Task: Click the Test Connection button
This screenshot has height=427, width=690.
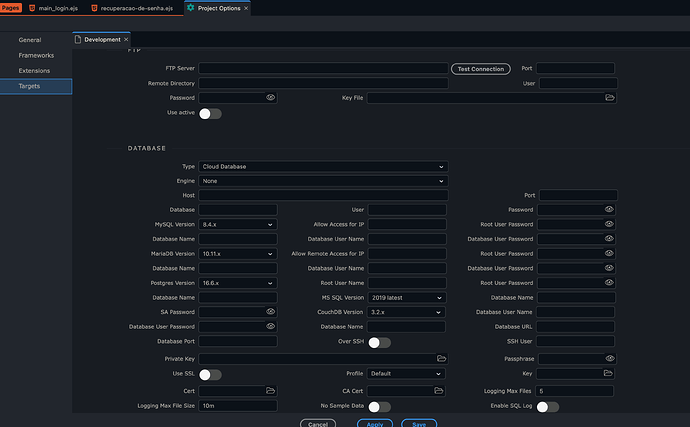Action: click(480, 69)
